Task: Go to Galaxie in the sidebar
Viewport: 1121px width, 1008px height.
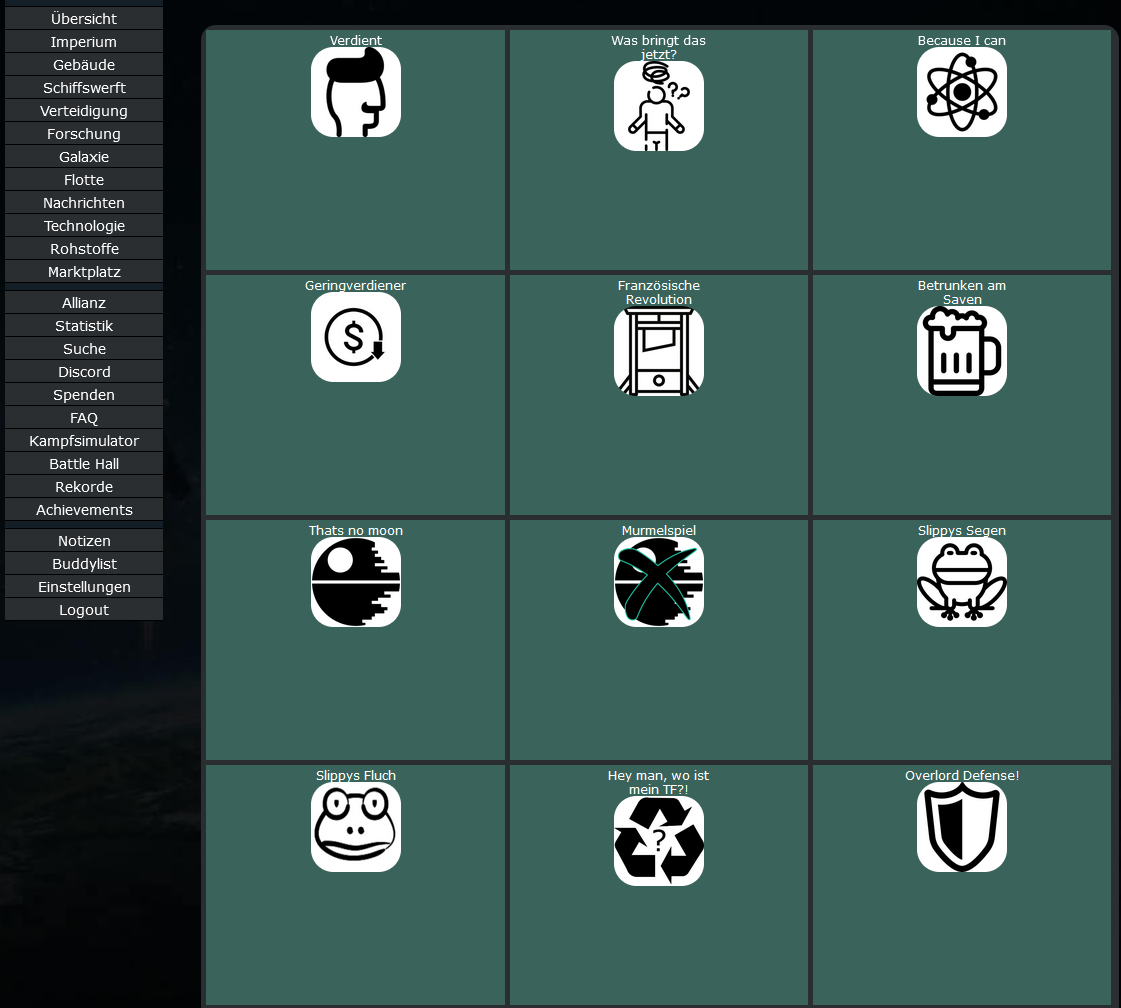Action: pos(84,157)
